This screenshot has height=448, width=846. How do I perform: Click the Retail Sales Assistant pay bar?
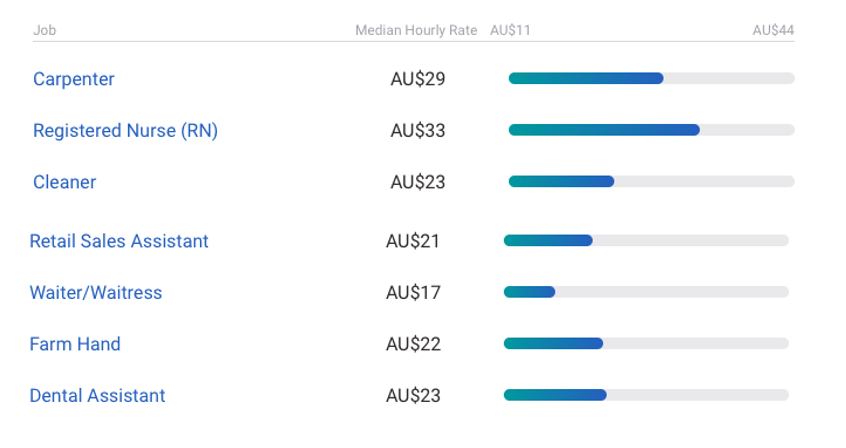click(x=646, y=240)
